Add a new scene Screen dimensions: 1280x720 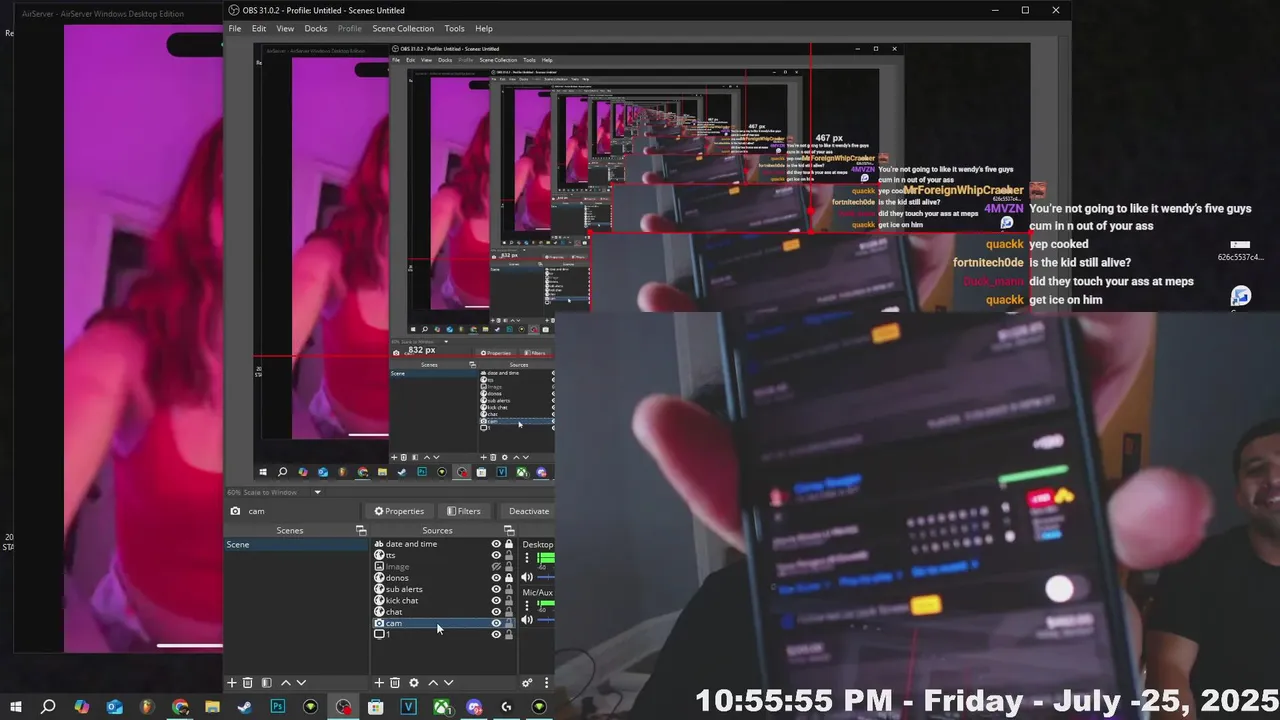[x=232, y=683]
